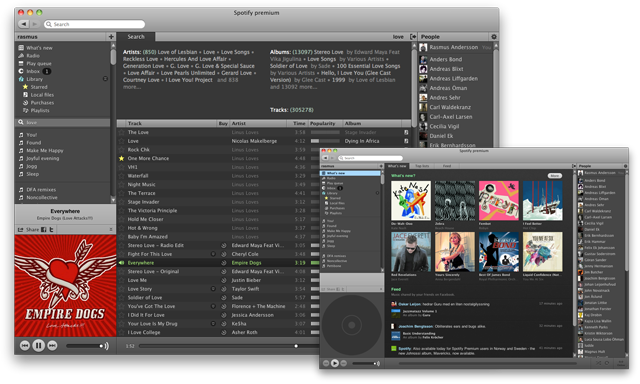Play the 'Everywhere' row by Empire Dogs
640x384 pixels.
tap(218, 263)
